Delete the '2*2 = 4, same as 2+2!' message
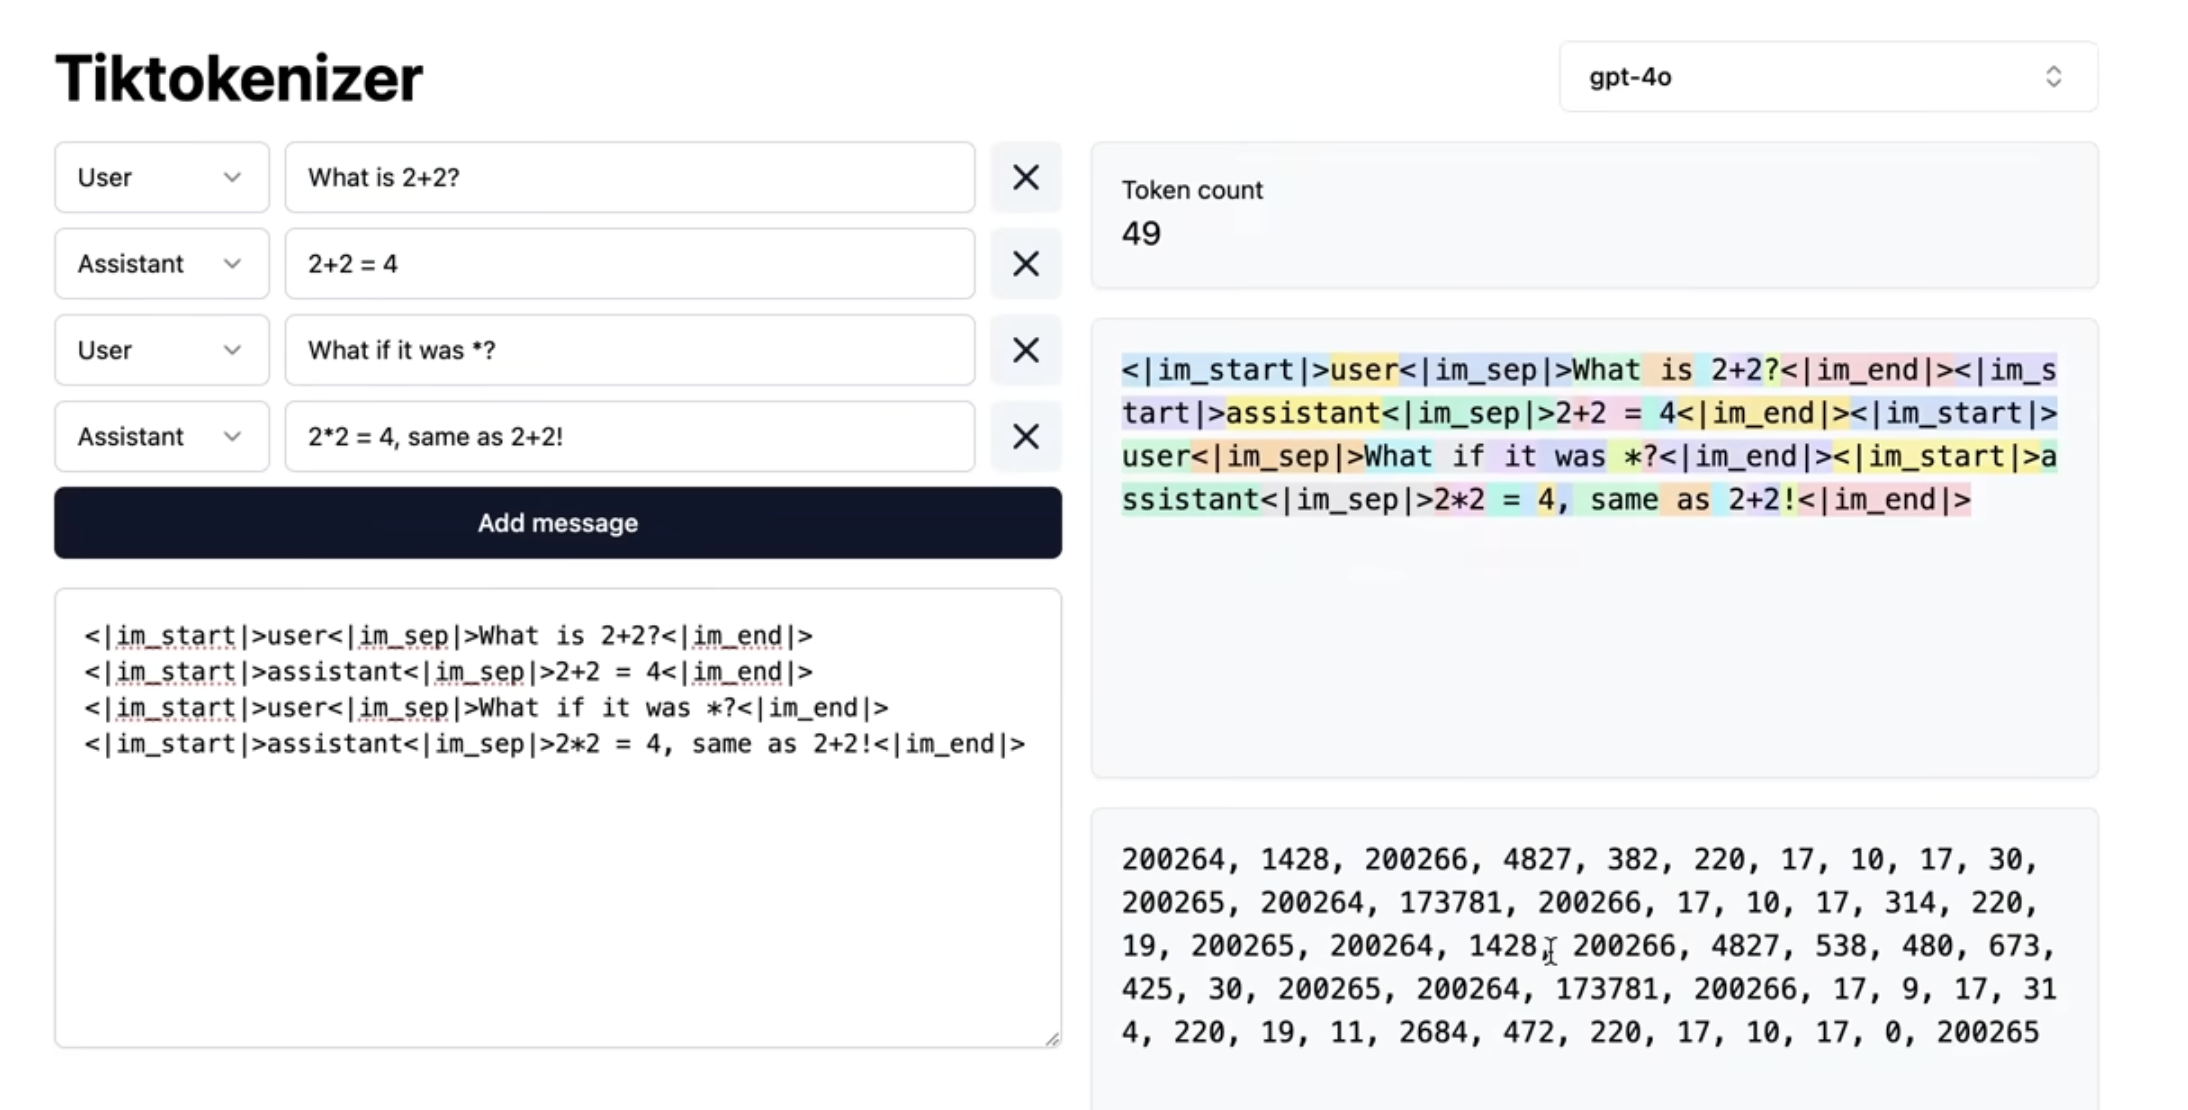The height and width of the screenshot is (1110, 2188). click(x=1025, y=437)
